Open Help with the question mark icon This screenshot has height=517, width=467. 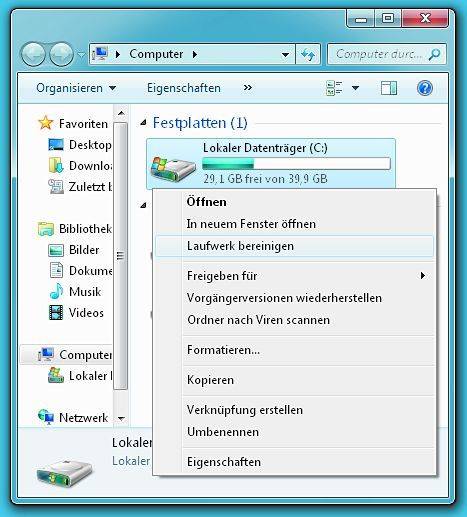click(425, 88)
